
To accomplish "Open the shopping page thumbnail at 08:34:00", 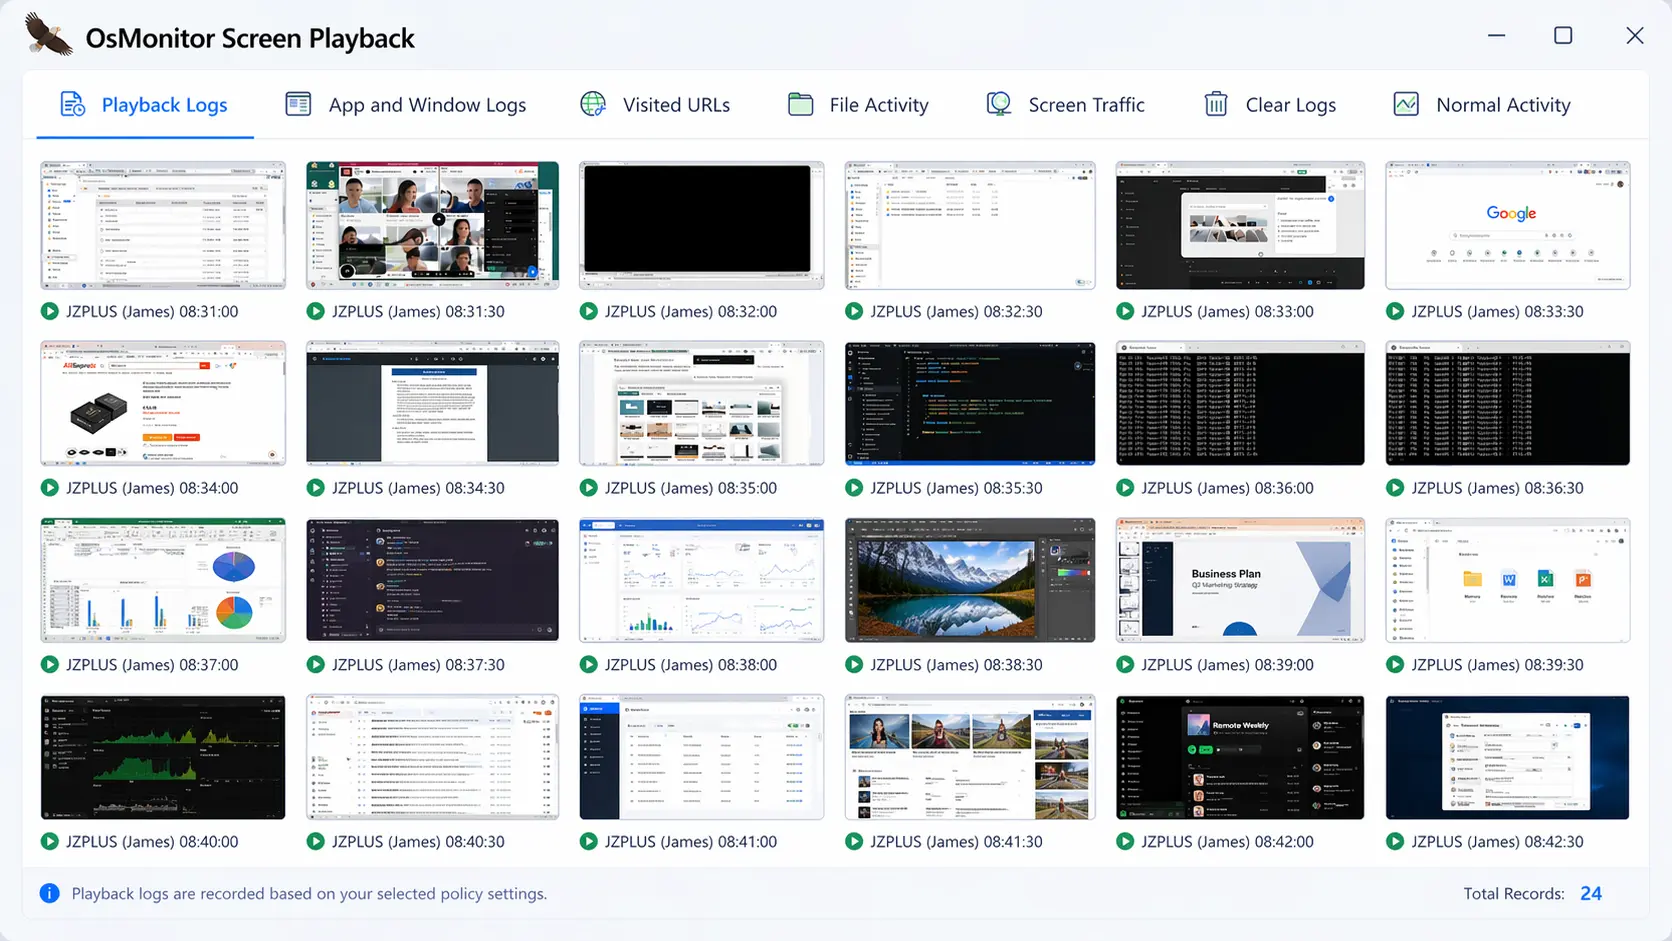I will pos(163,403).
